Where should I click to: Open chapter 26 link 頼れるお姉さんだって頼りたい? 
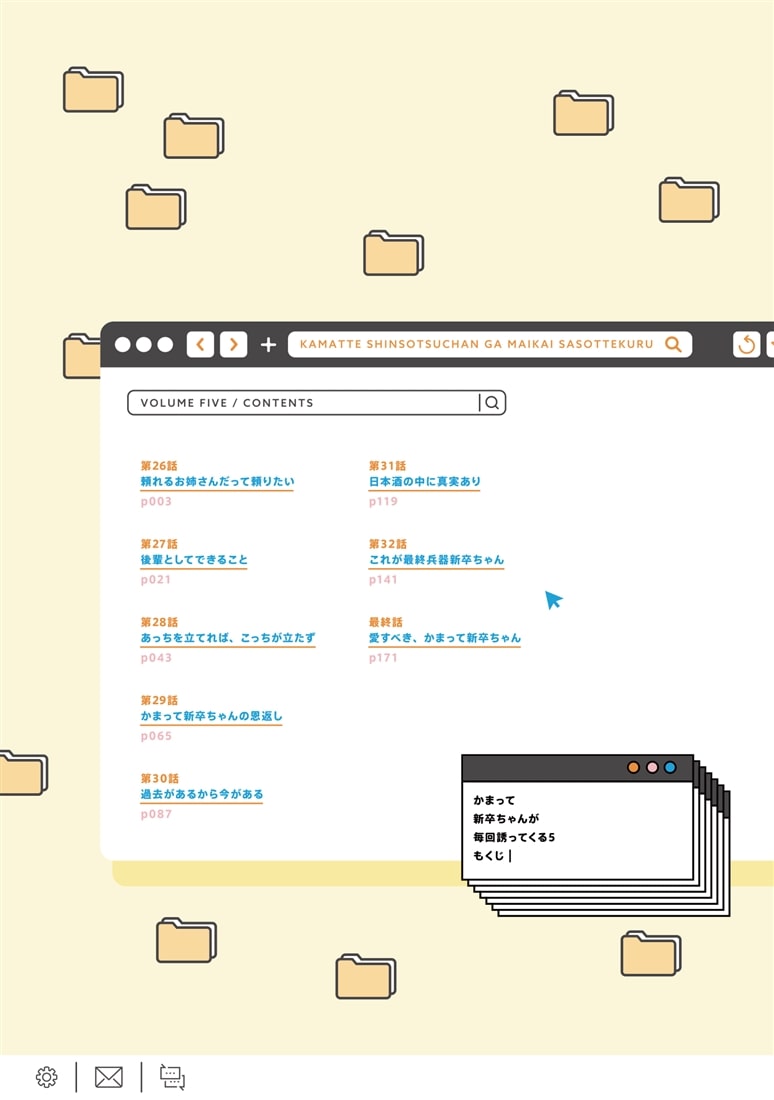point(217,482)
